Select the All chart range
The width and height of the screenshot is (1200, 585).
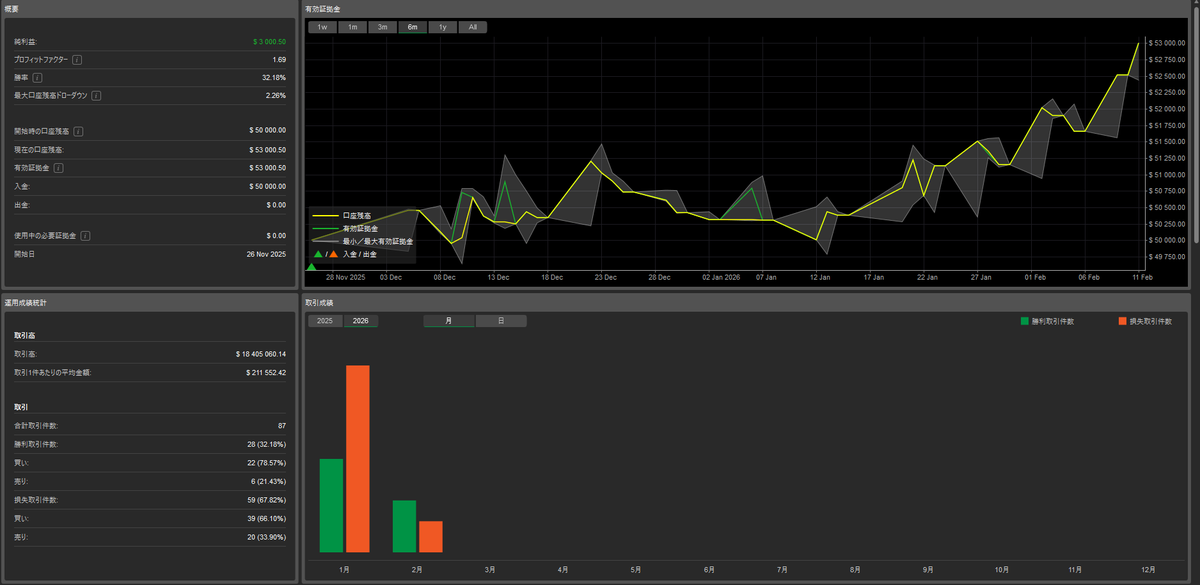coord(473,27)
